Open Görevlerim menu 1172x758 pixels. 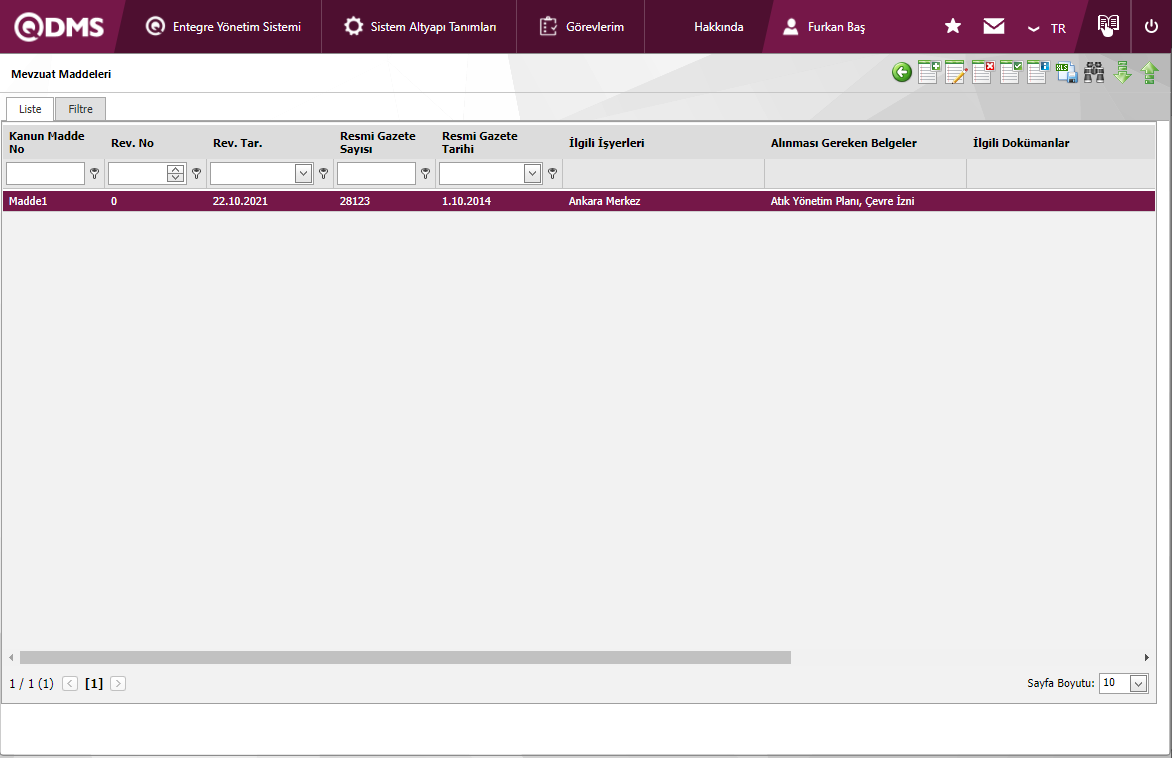581,27
